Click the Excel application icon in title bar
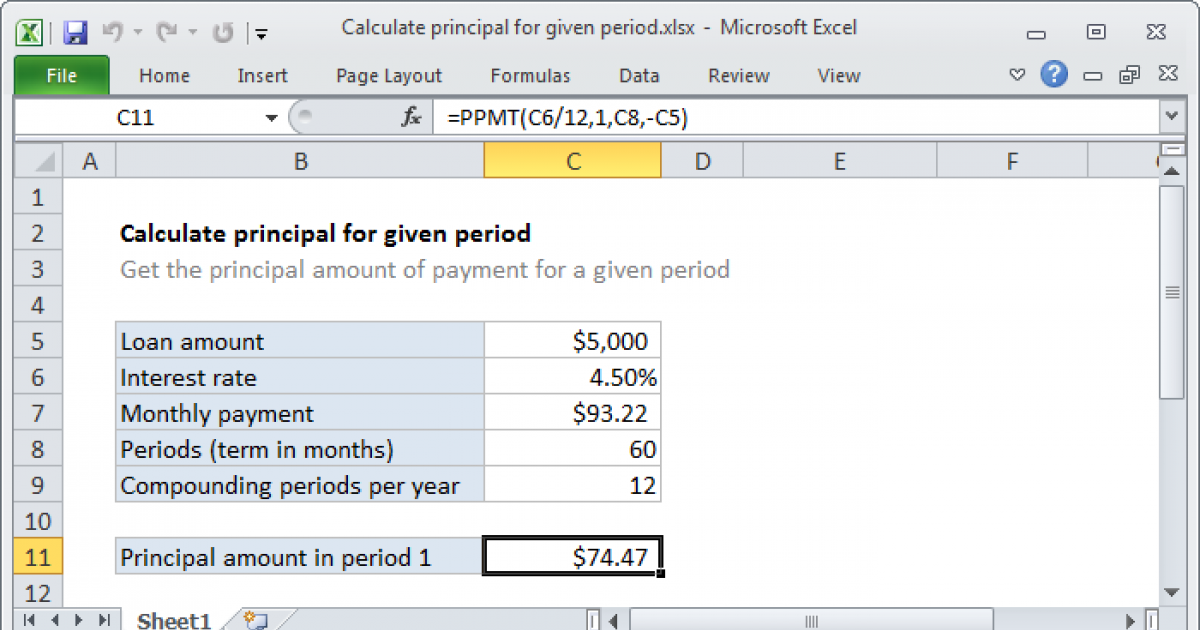This screenshot has height=630, width=1200. pos(30,32)
